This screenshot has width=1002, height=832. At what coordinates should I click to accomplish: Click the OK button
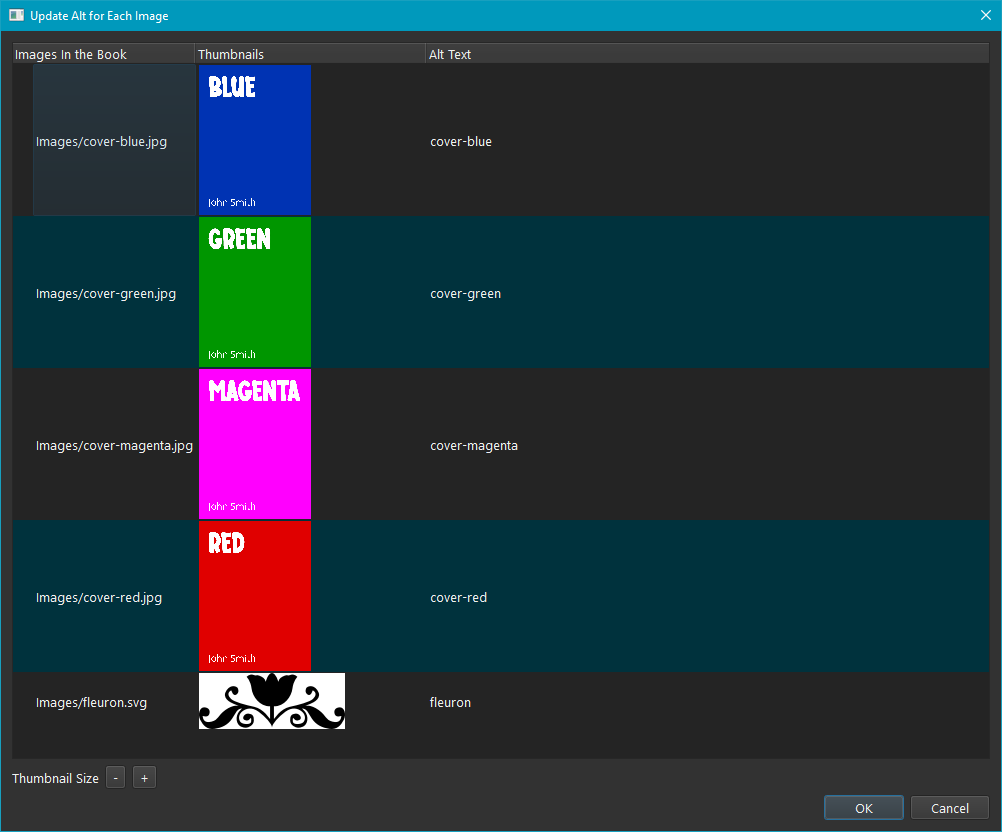point(863,808)
